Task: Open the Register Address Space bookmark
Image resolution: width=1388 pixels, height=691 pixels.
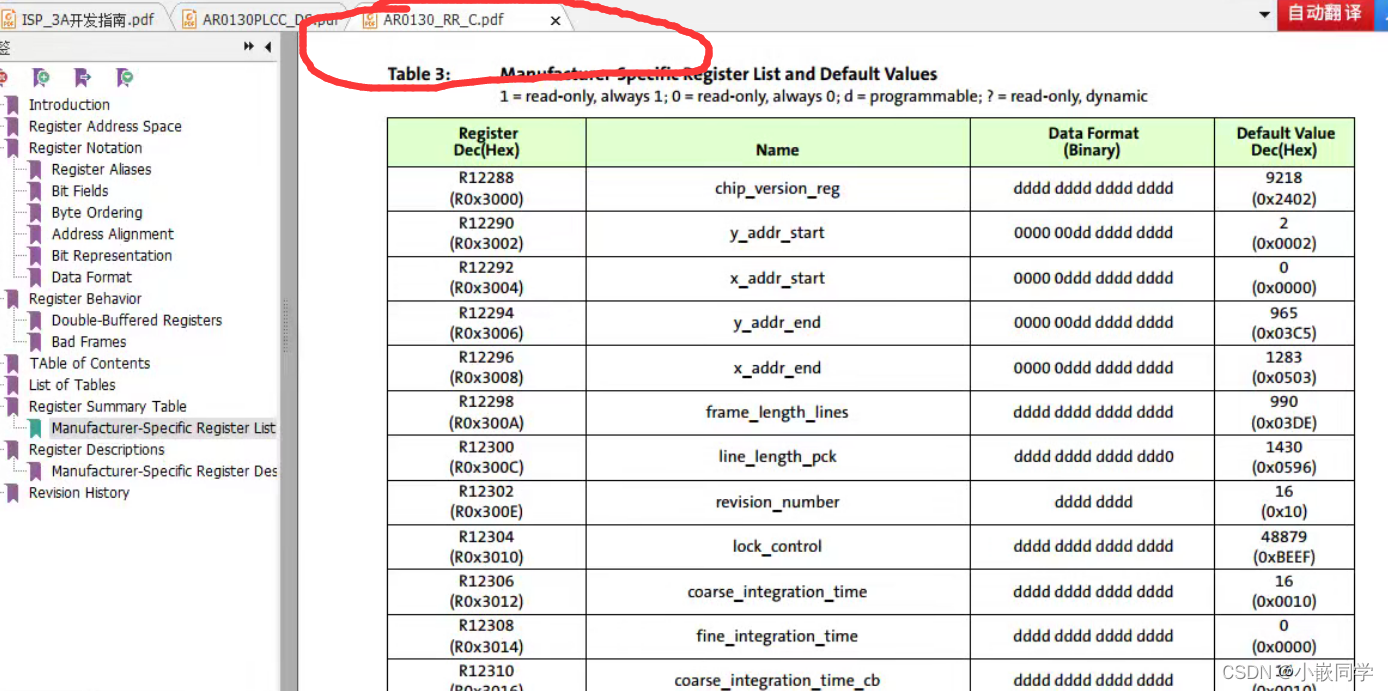Action: 105,127
